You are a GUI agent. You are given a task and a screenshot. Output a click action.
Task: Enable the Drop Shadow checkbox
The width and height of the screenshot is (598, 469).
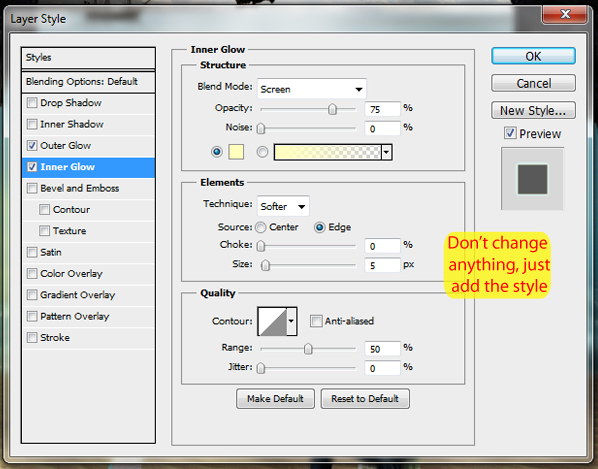pyautogui.click(x=32, y=103)
